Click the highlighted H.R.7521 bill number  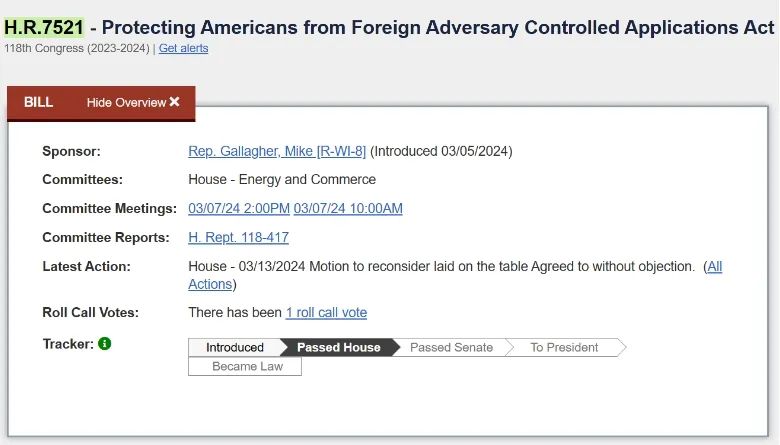pyautogui.click(x=44, y=27)
